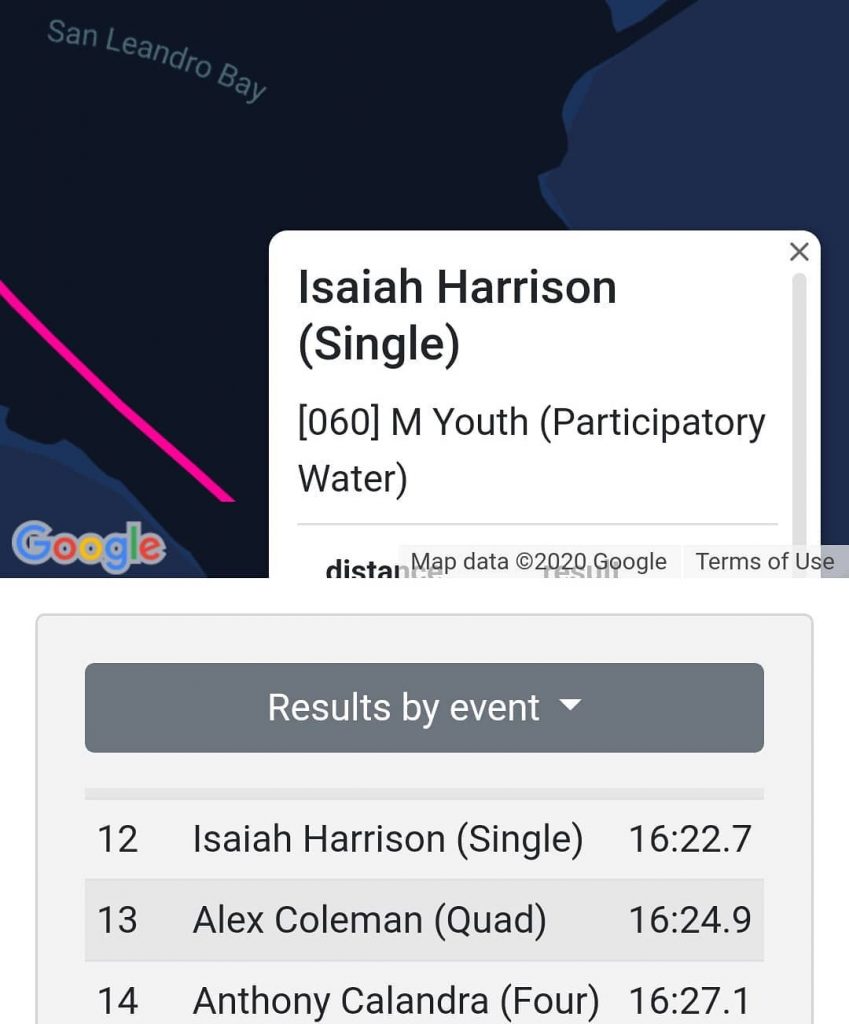Click the gray bar above results list

[424, 793]
